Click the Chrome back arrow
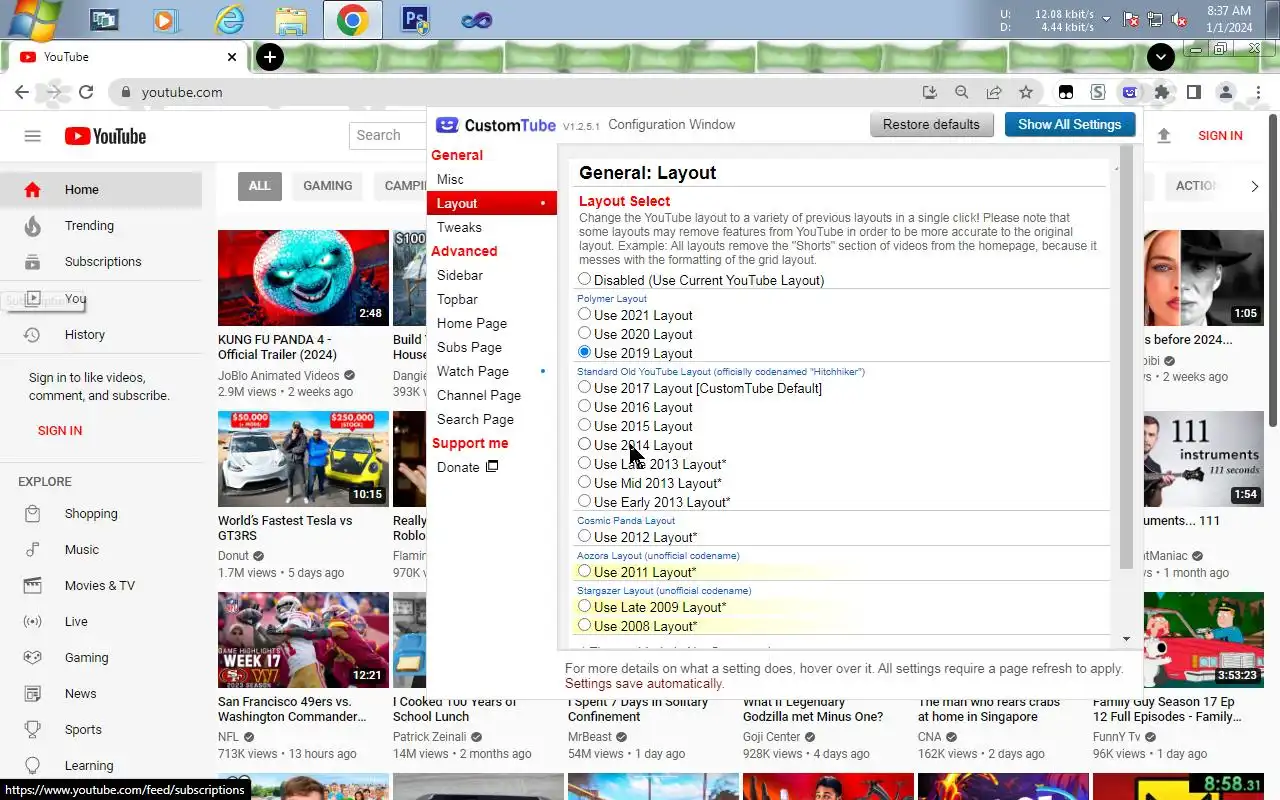 pos(22,92)
